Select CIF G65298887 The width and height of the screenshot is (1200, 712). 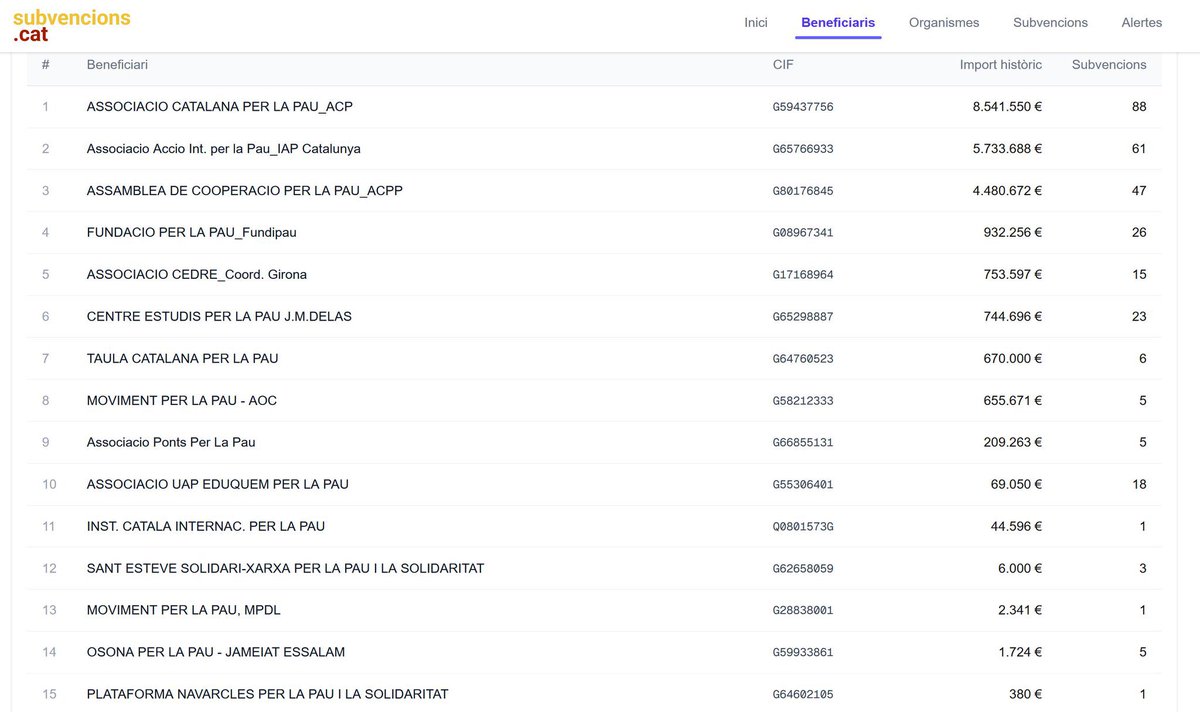click(803, 317)
